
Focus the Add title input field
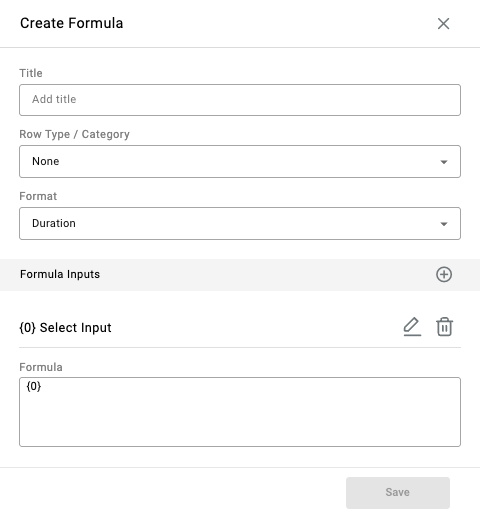[240, 100]
